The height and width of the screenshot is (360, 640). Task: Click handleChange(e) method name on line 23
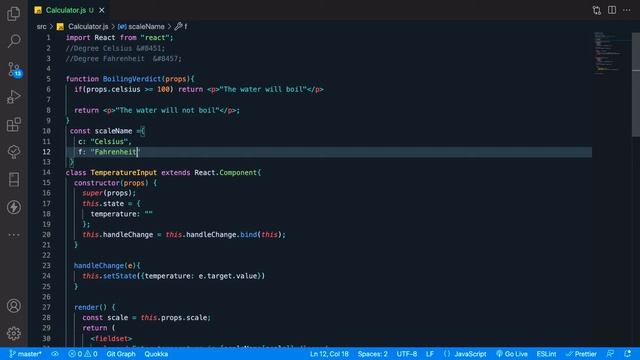click(104, 265)
